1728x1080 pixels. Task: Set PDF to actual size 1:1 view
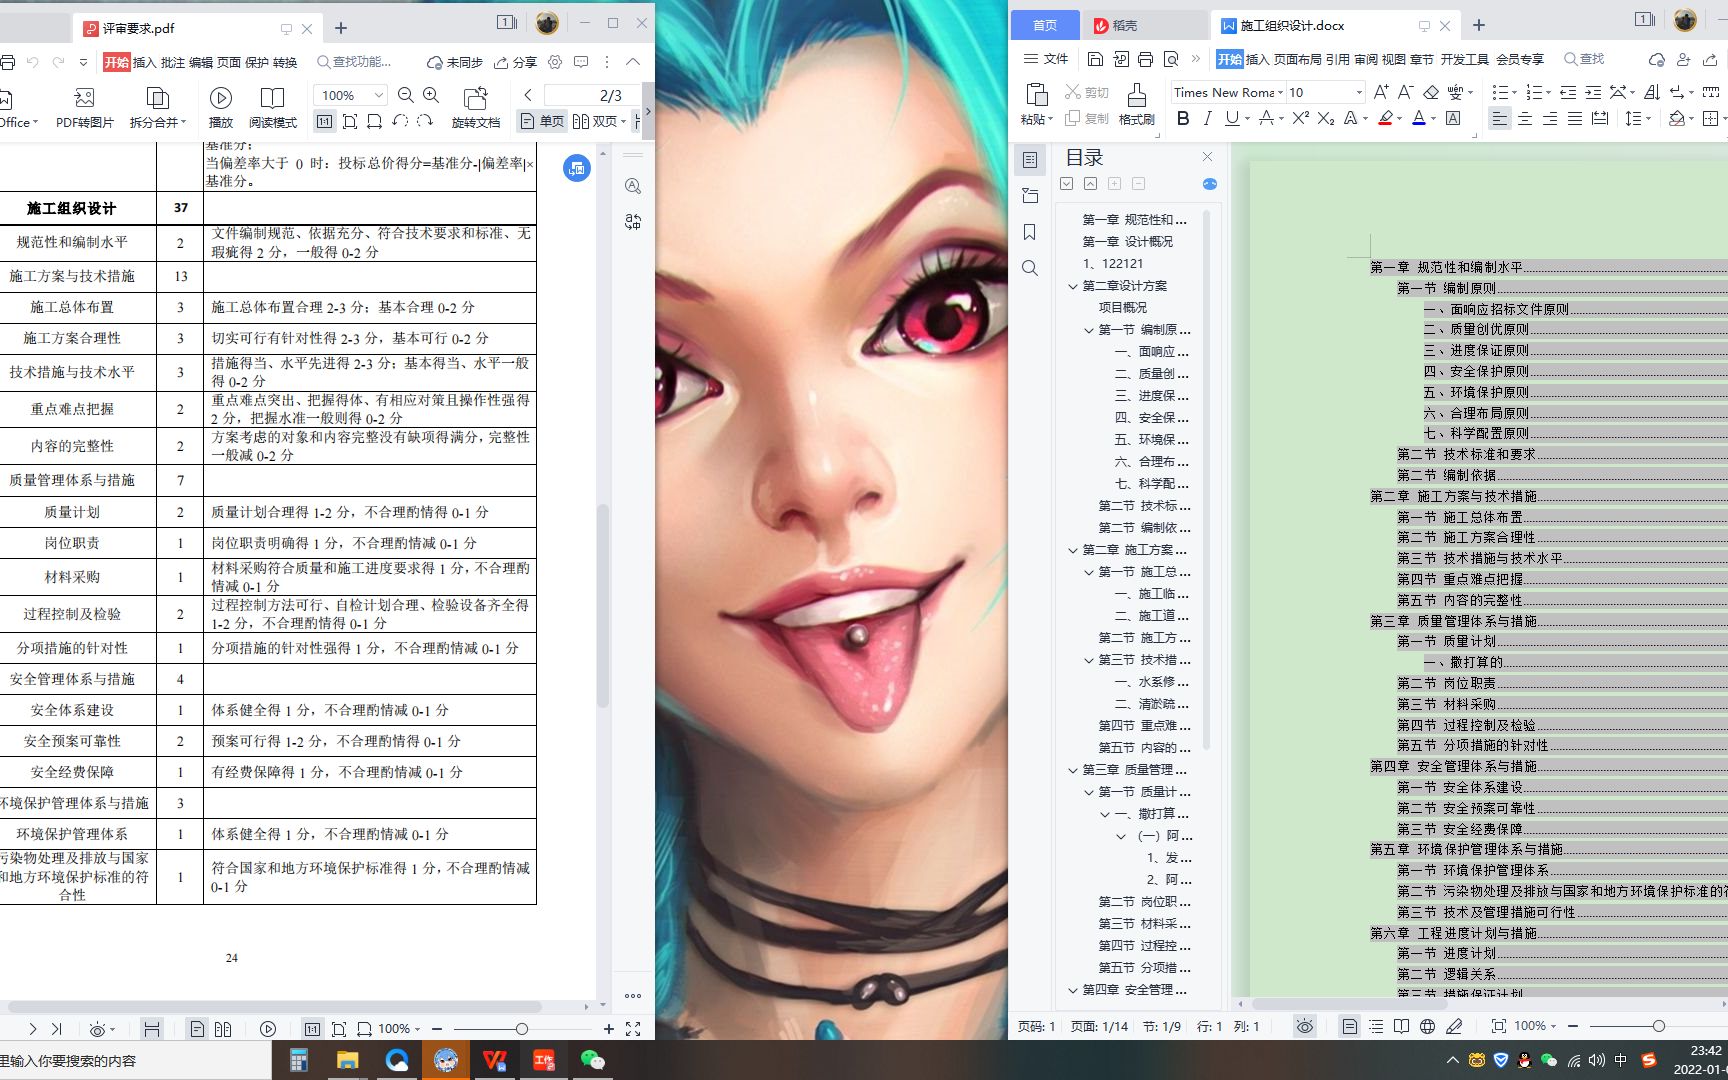pyautogui.click(x=324, y=121)
